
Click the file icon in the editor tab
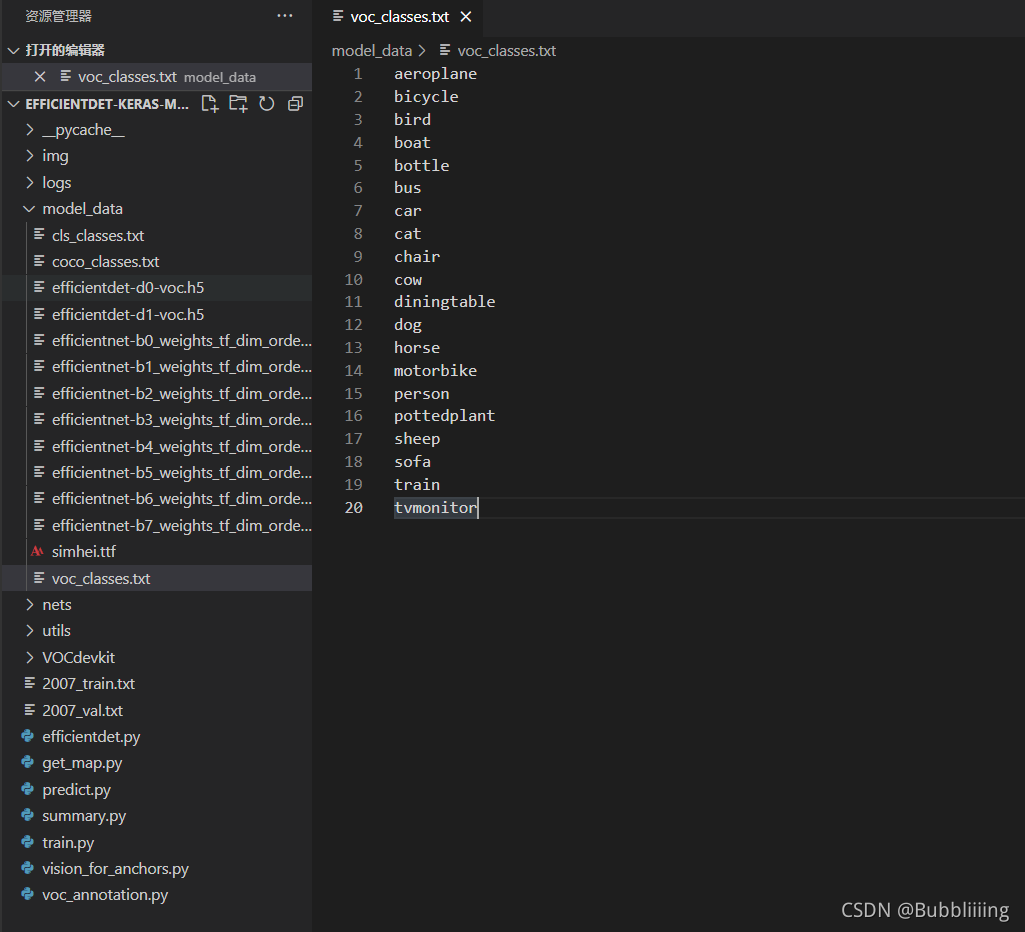338,16
